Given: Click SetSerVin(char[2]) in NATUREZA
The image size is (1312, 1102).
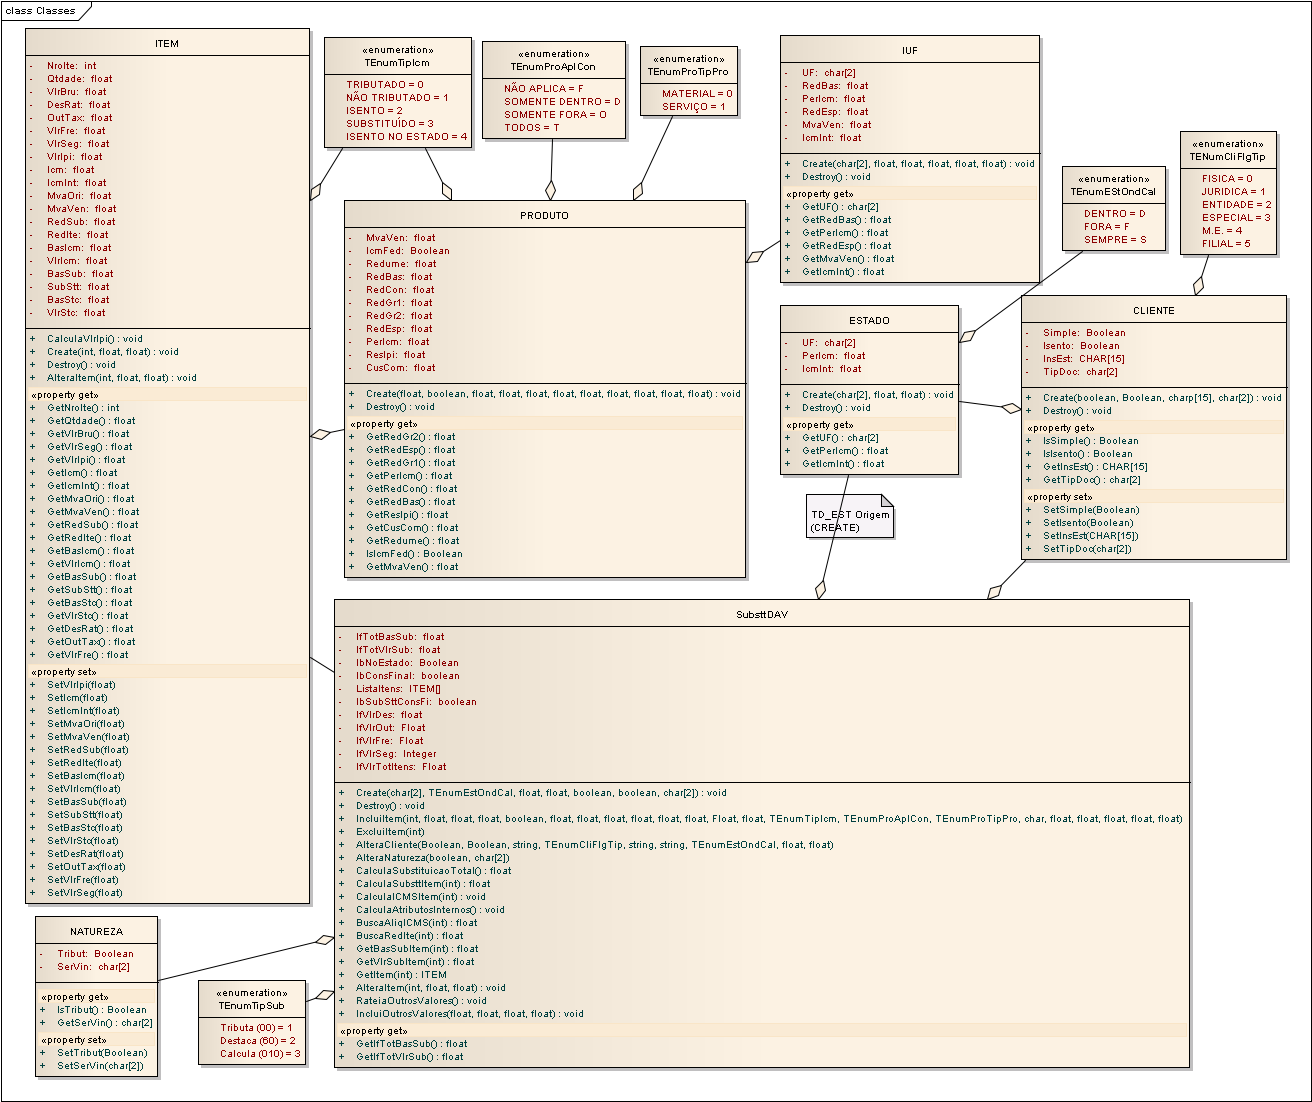Looking at the screenshot, I should [x=100, y=1066].
